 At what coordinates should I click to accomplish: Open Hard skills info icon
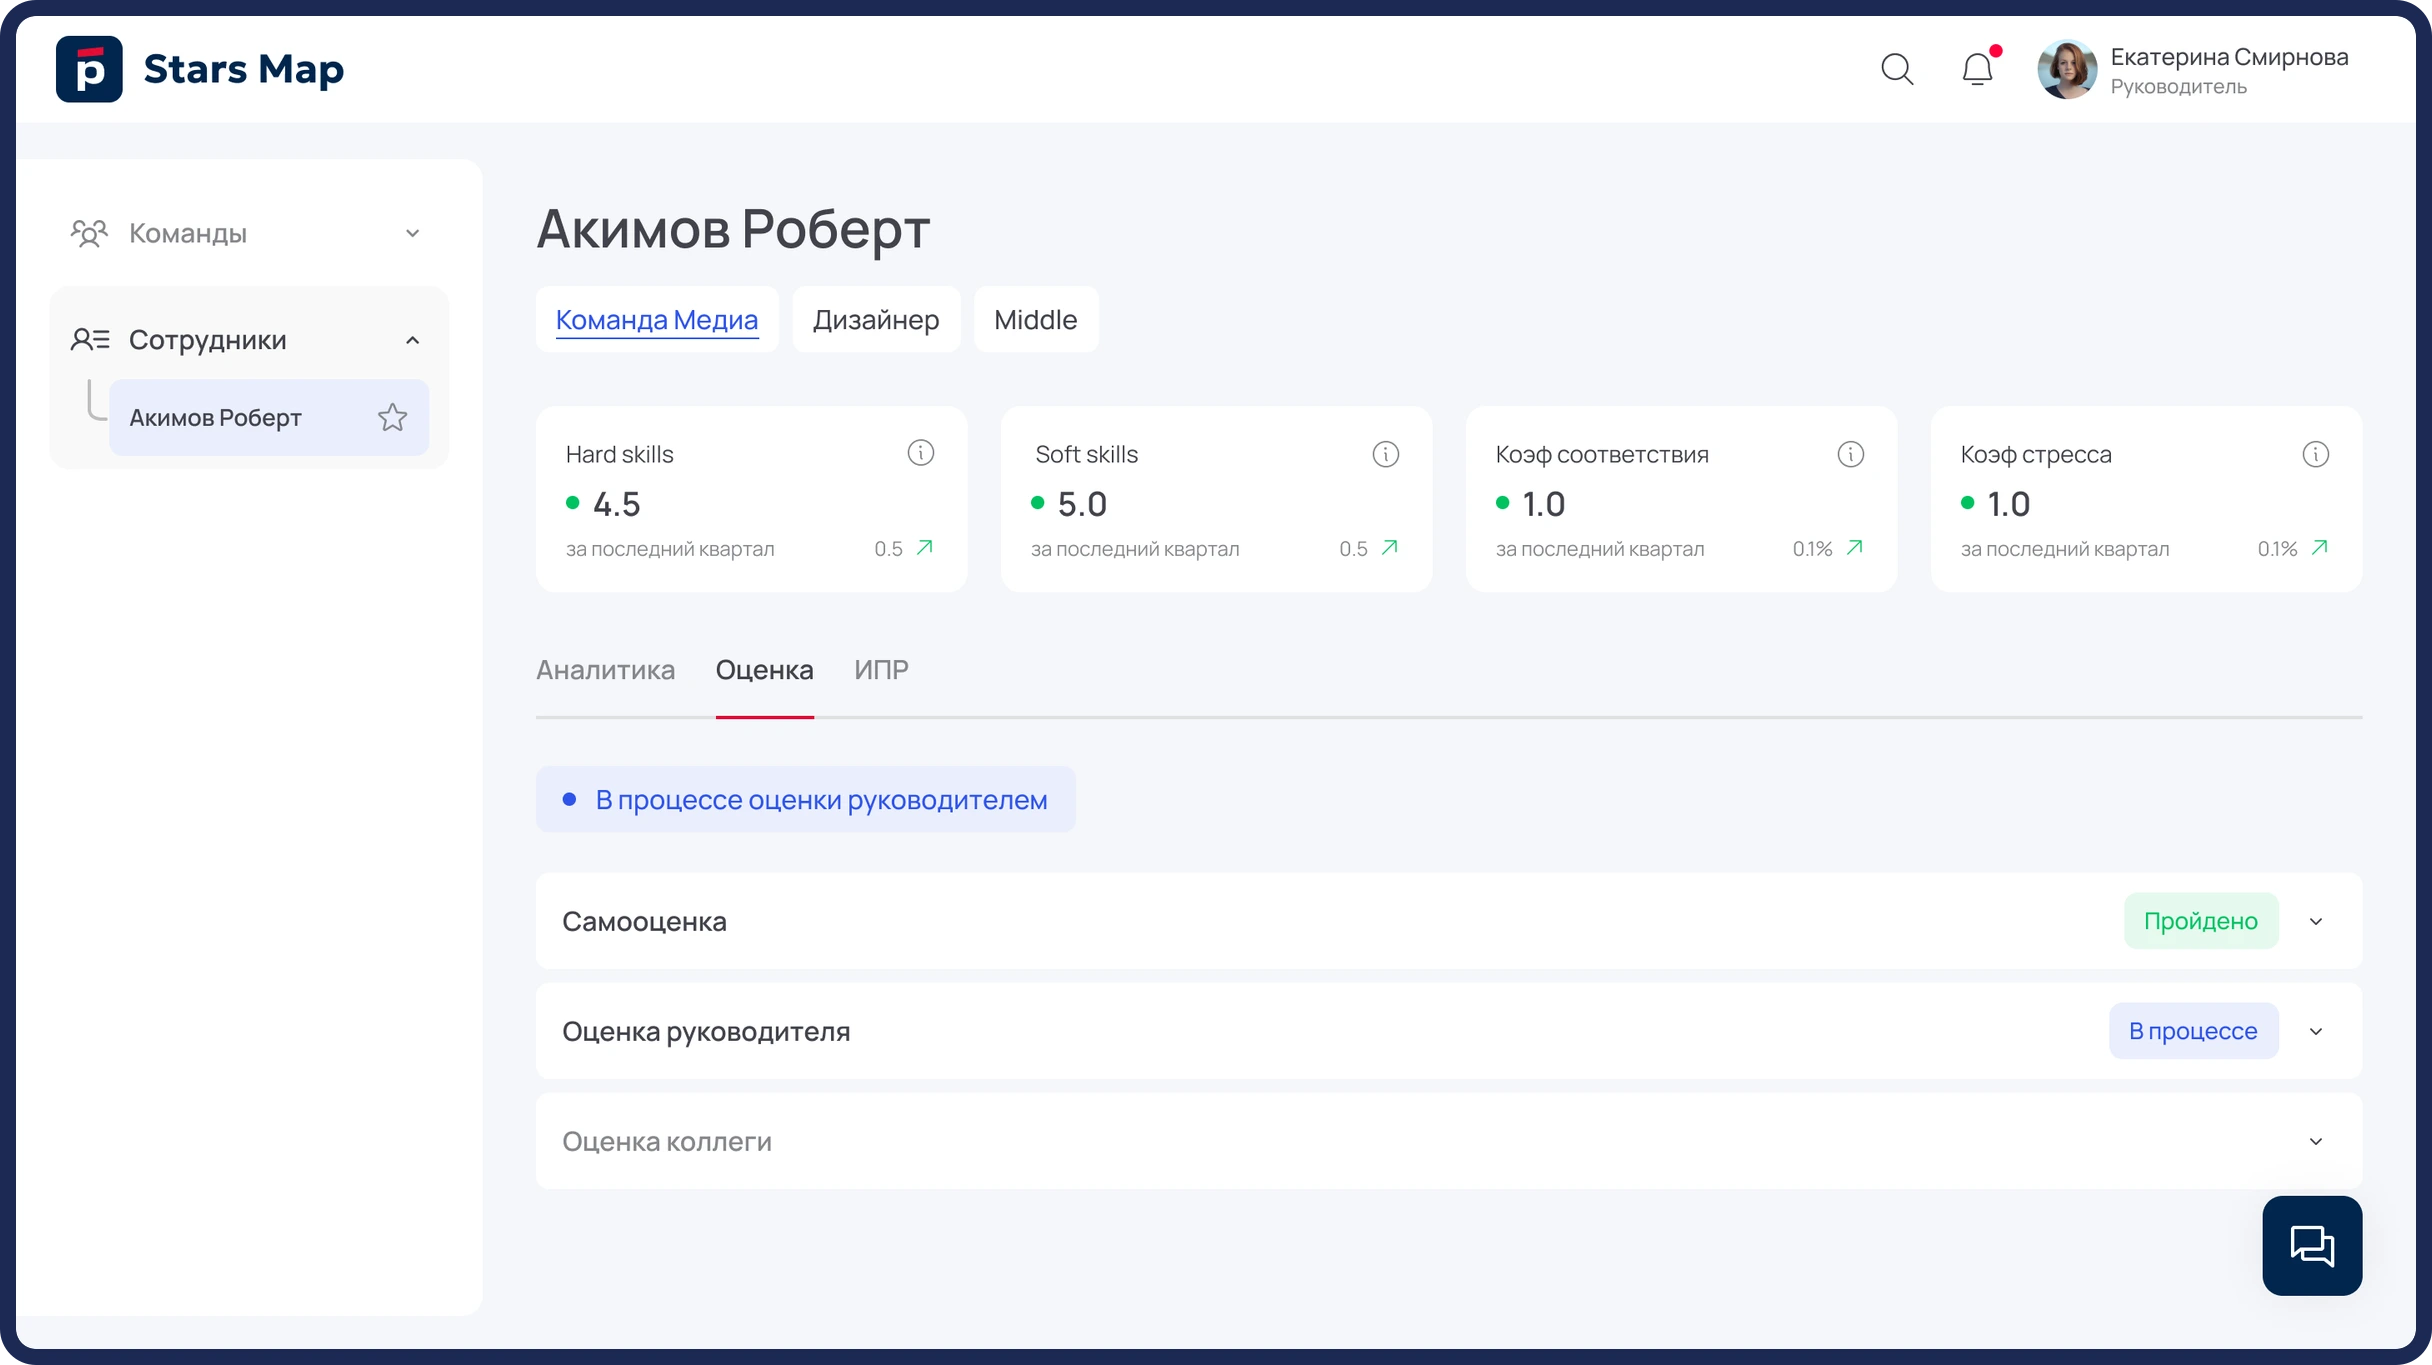pyautogui.click(x=920, y=453)
